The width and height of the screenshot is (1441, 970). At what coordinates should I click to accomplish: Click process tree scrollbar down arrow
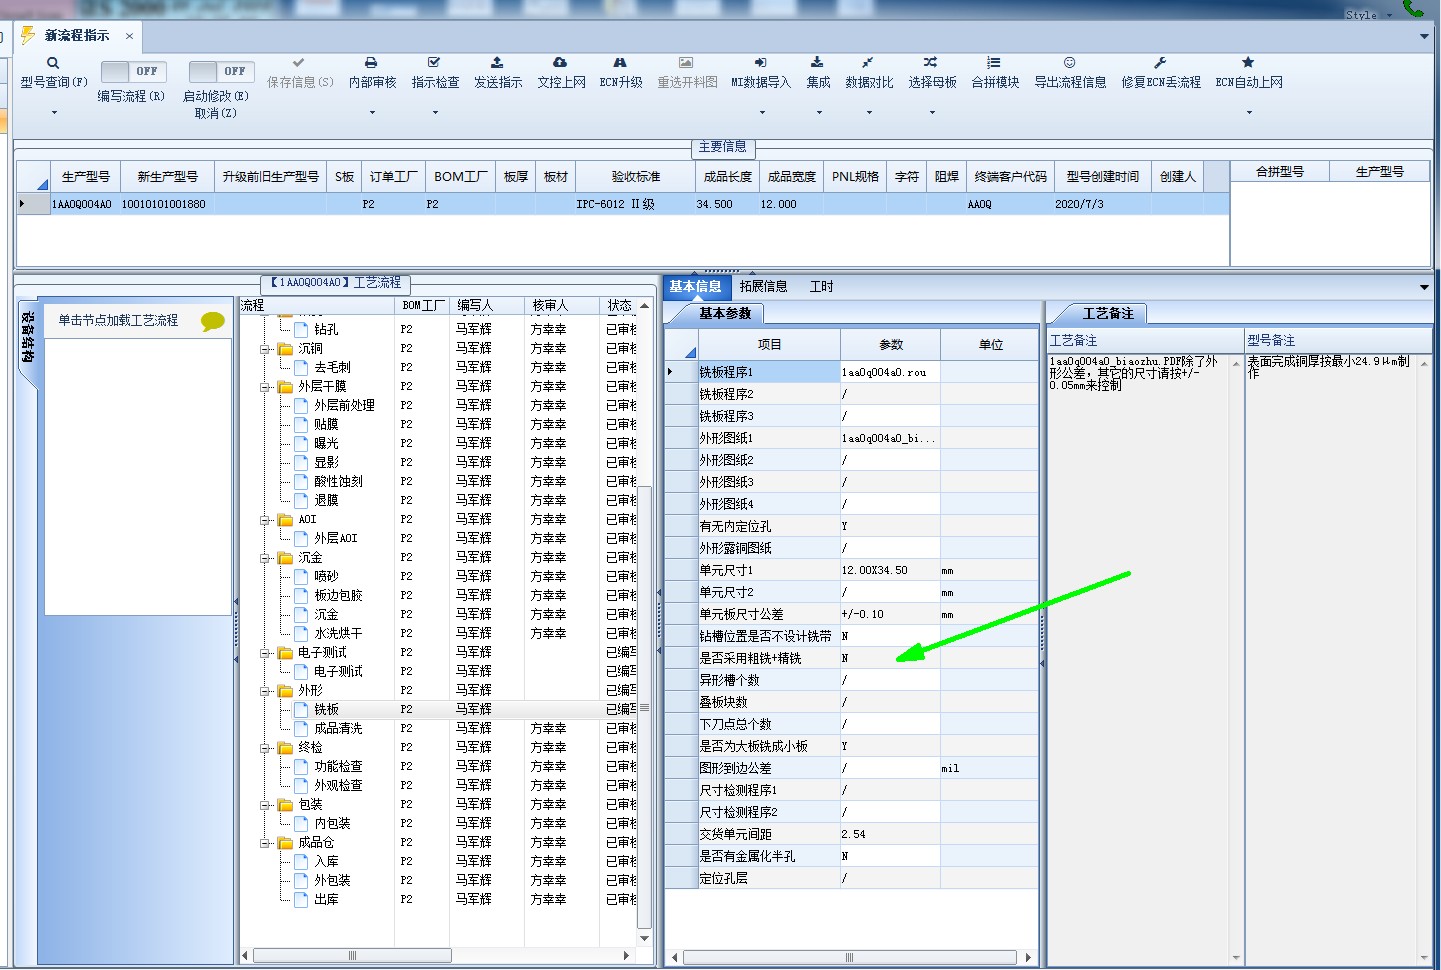[644, 939]
